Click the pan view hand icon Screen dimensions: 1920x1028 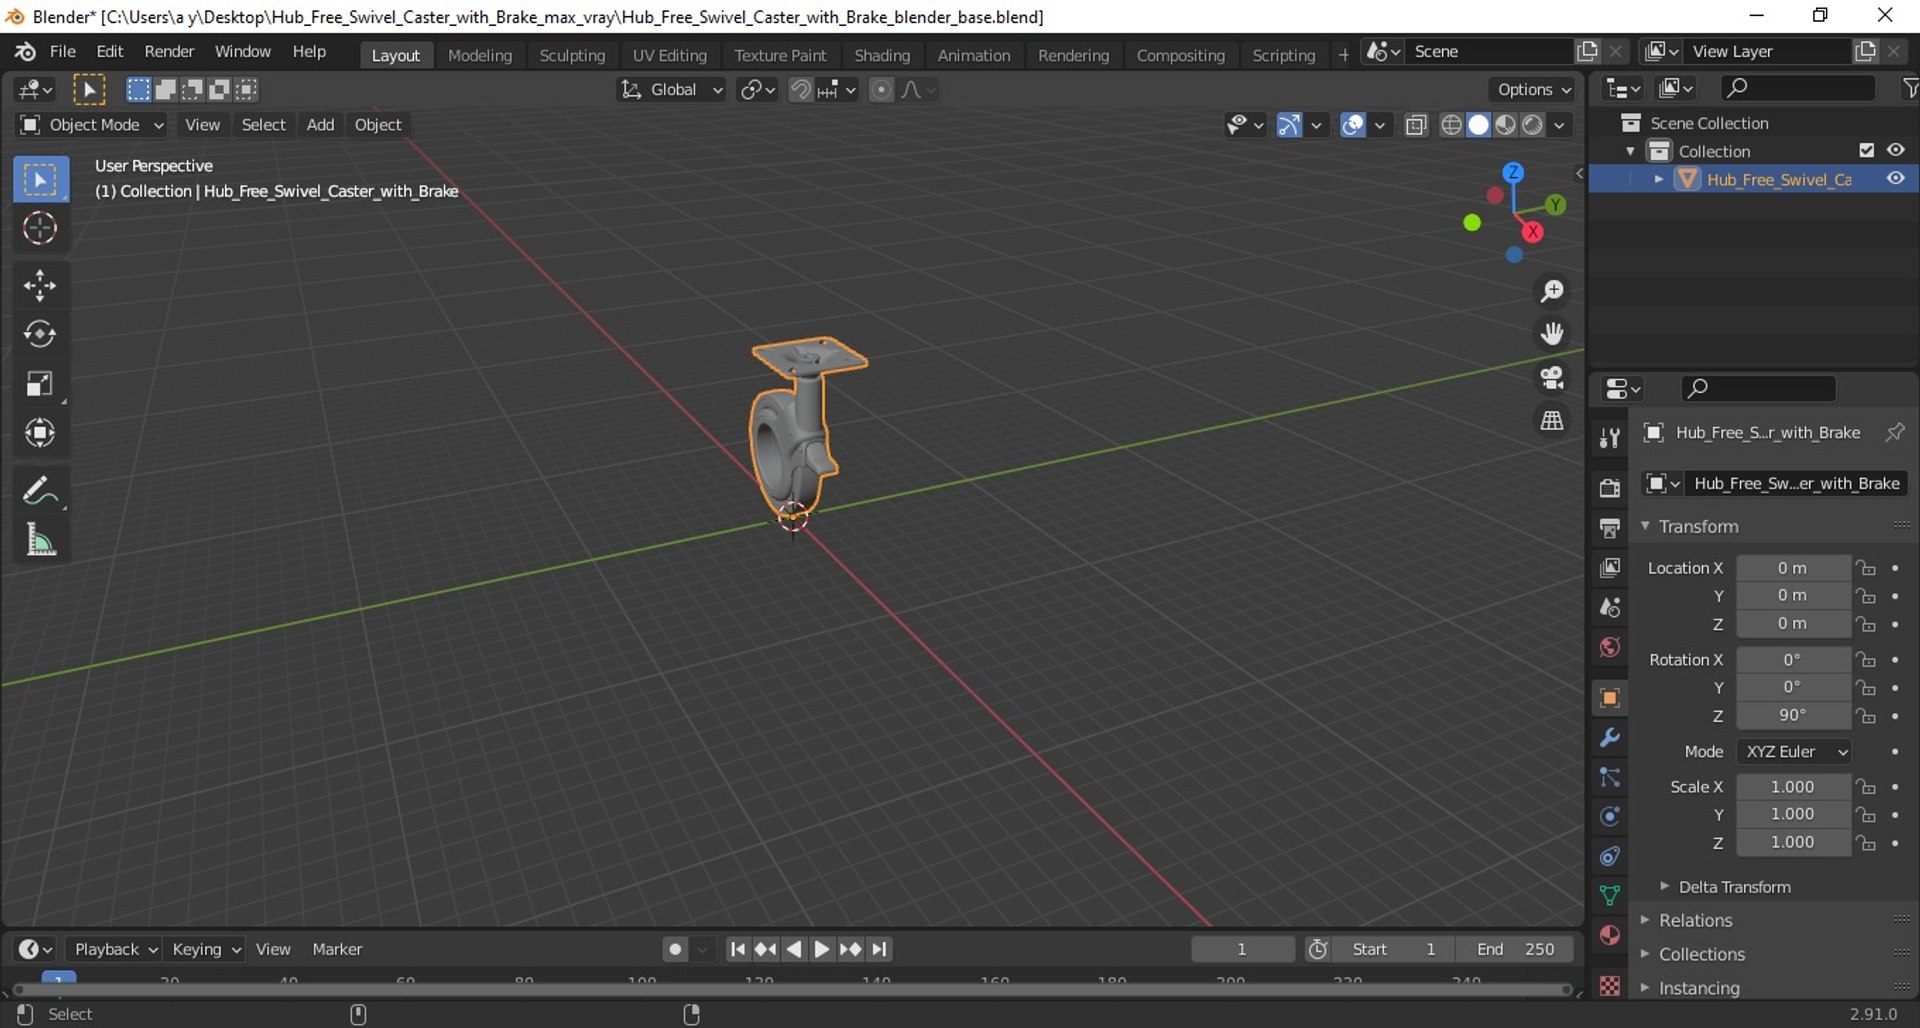pos(1552,334)
